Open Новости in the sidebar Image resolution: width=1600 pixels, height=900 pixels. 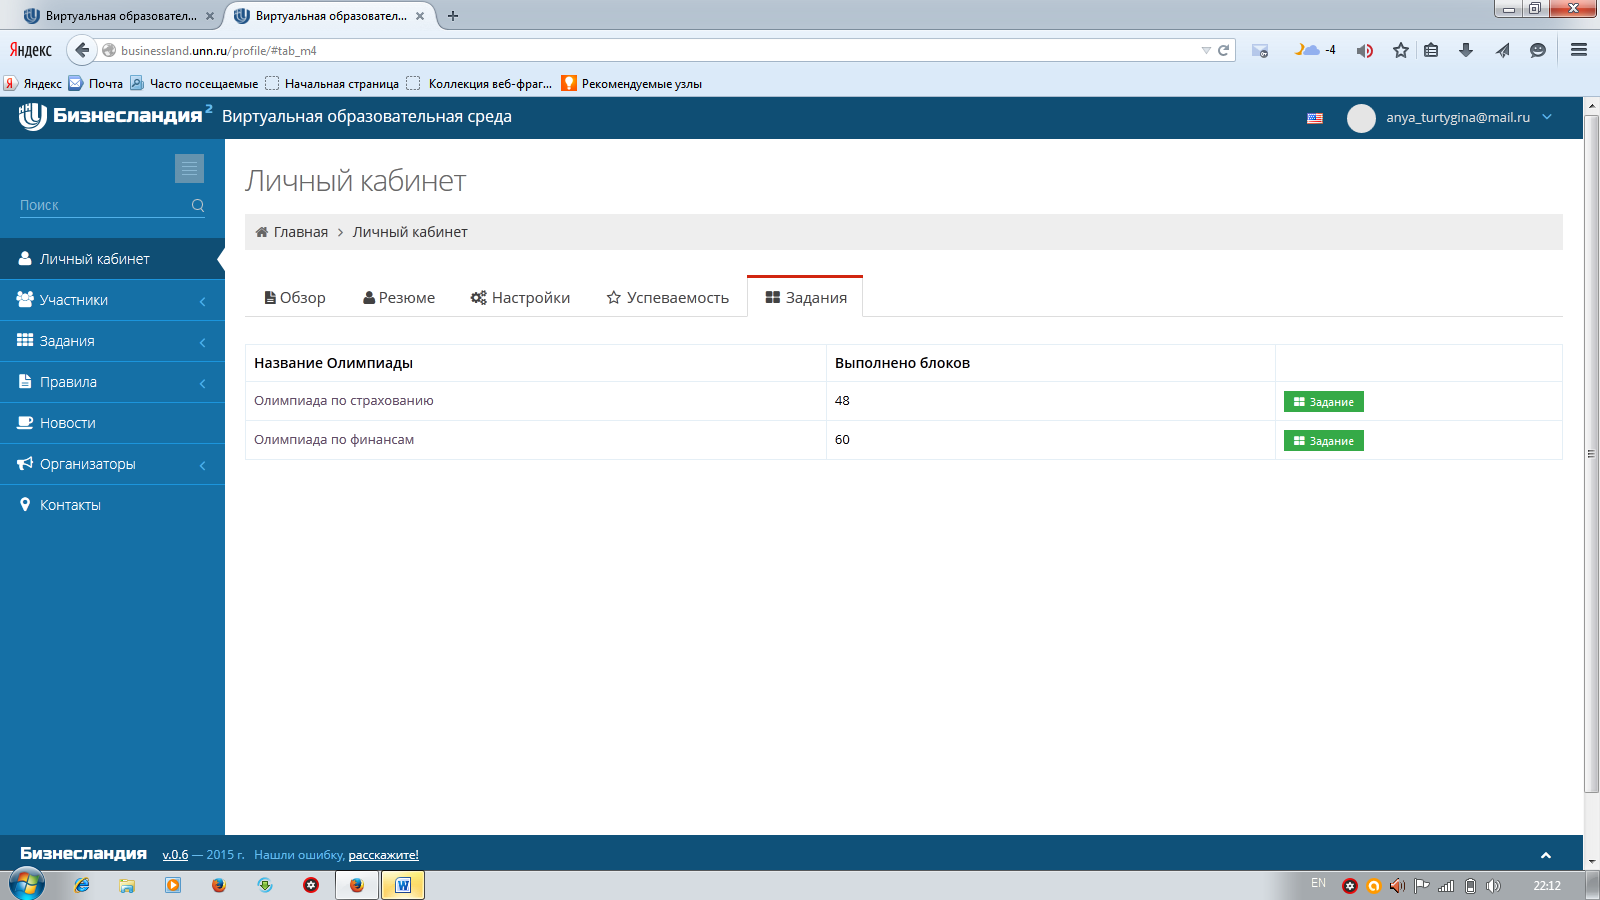pos(112,423)
